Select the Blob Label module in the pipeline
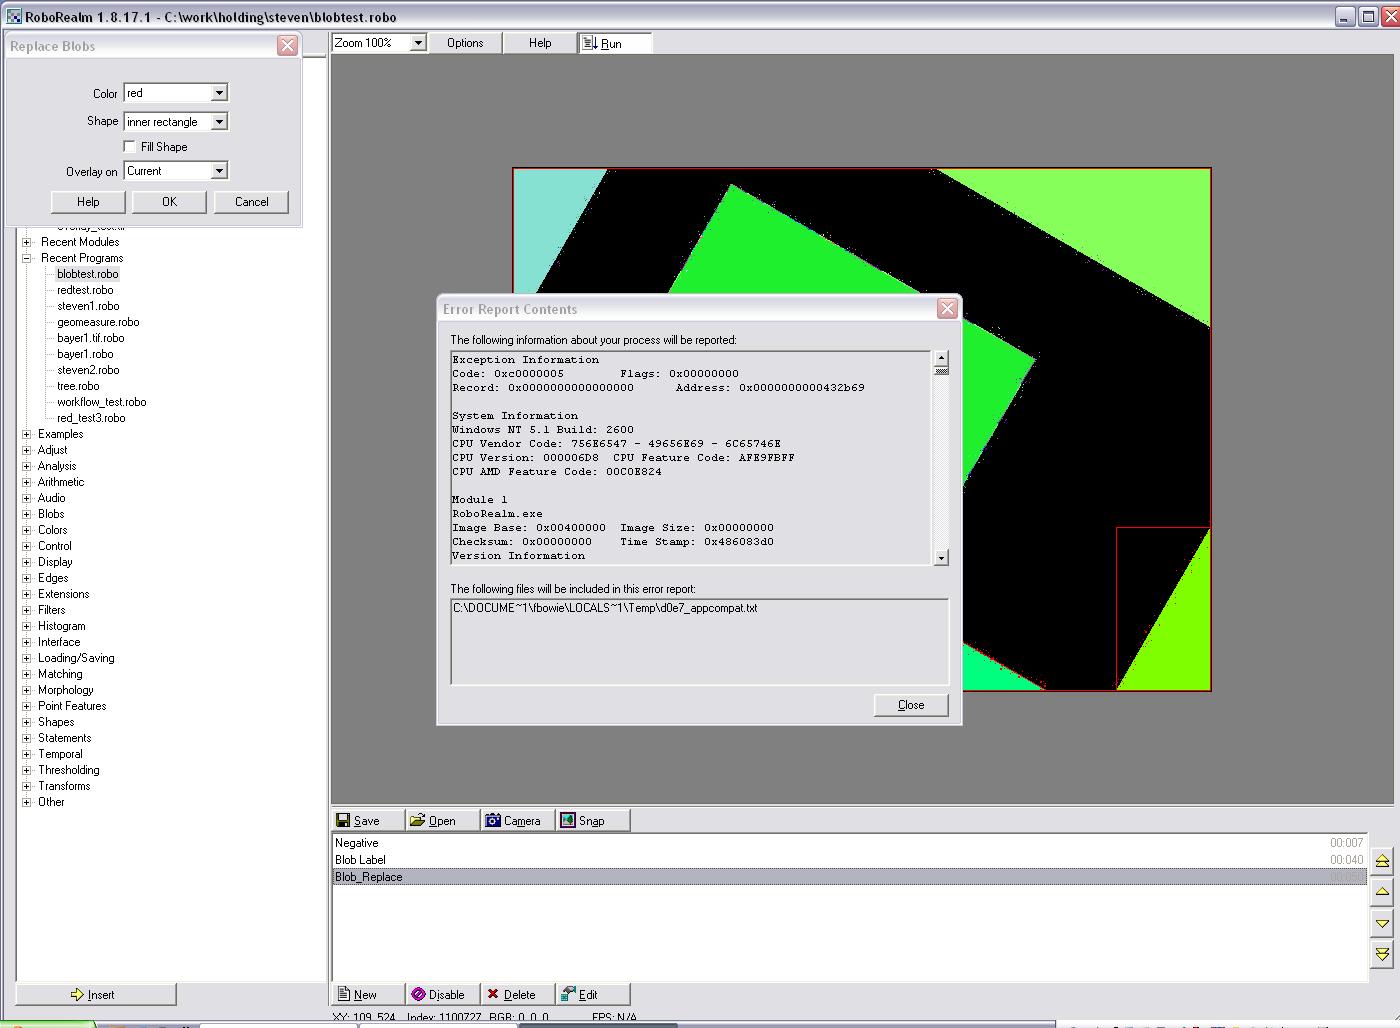 point(360,860)
